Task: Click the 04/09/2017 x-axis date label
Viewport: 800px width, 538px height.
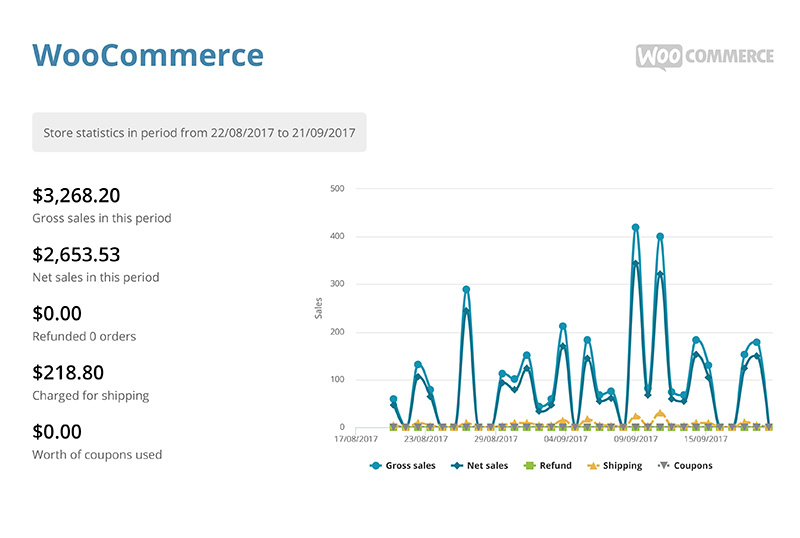Action: coord(565,439)
